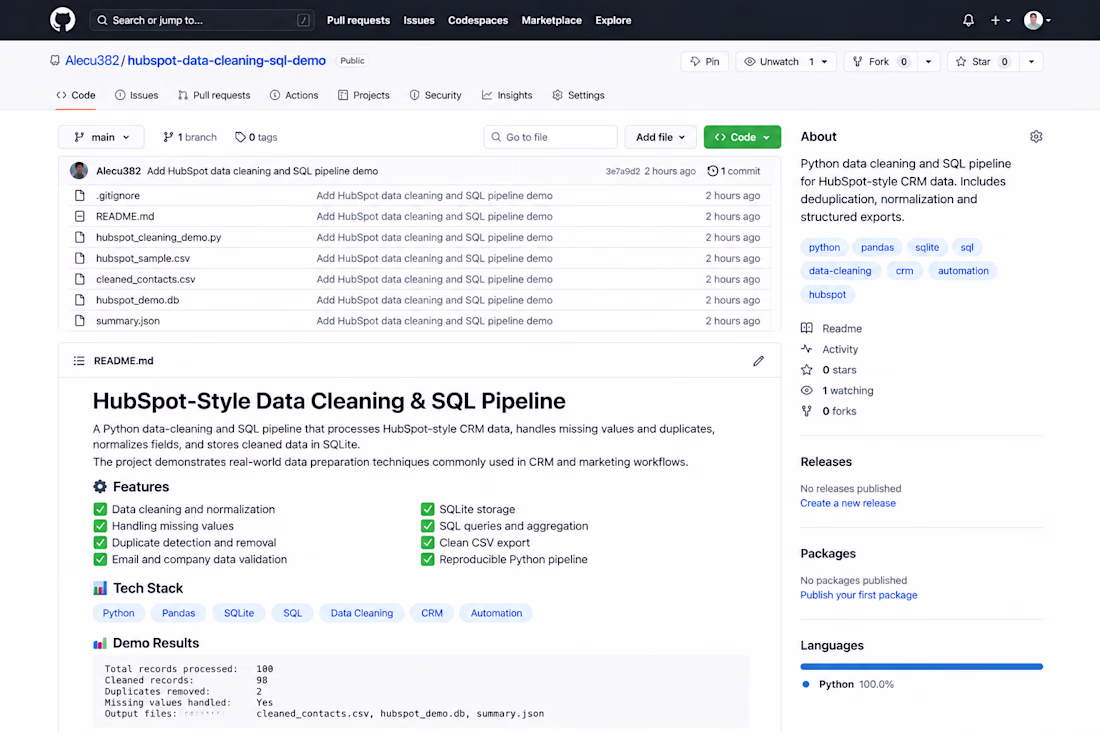Click the Activity pulse icon
The height and width of the screenshot is (733, 1100).
pyautogui.click(x=807, y=349)
